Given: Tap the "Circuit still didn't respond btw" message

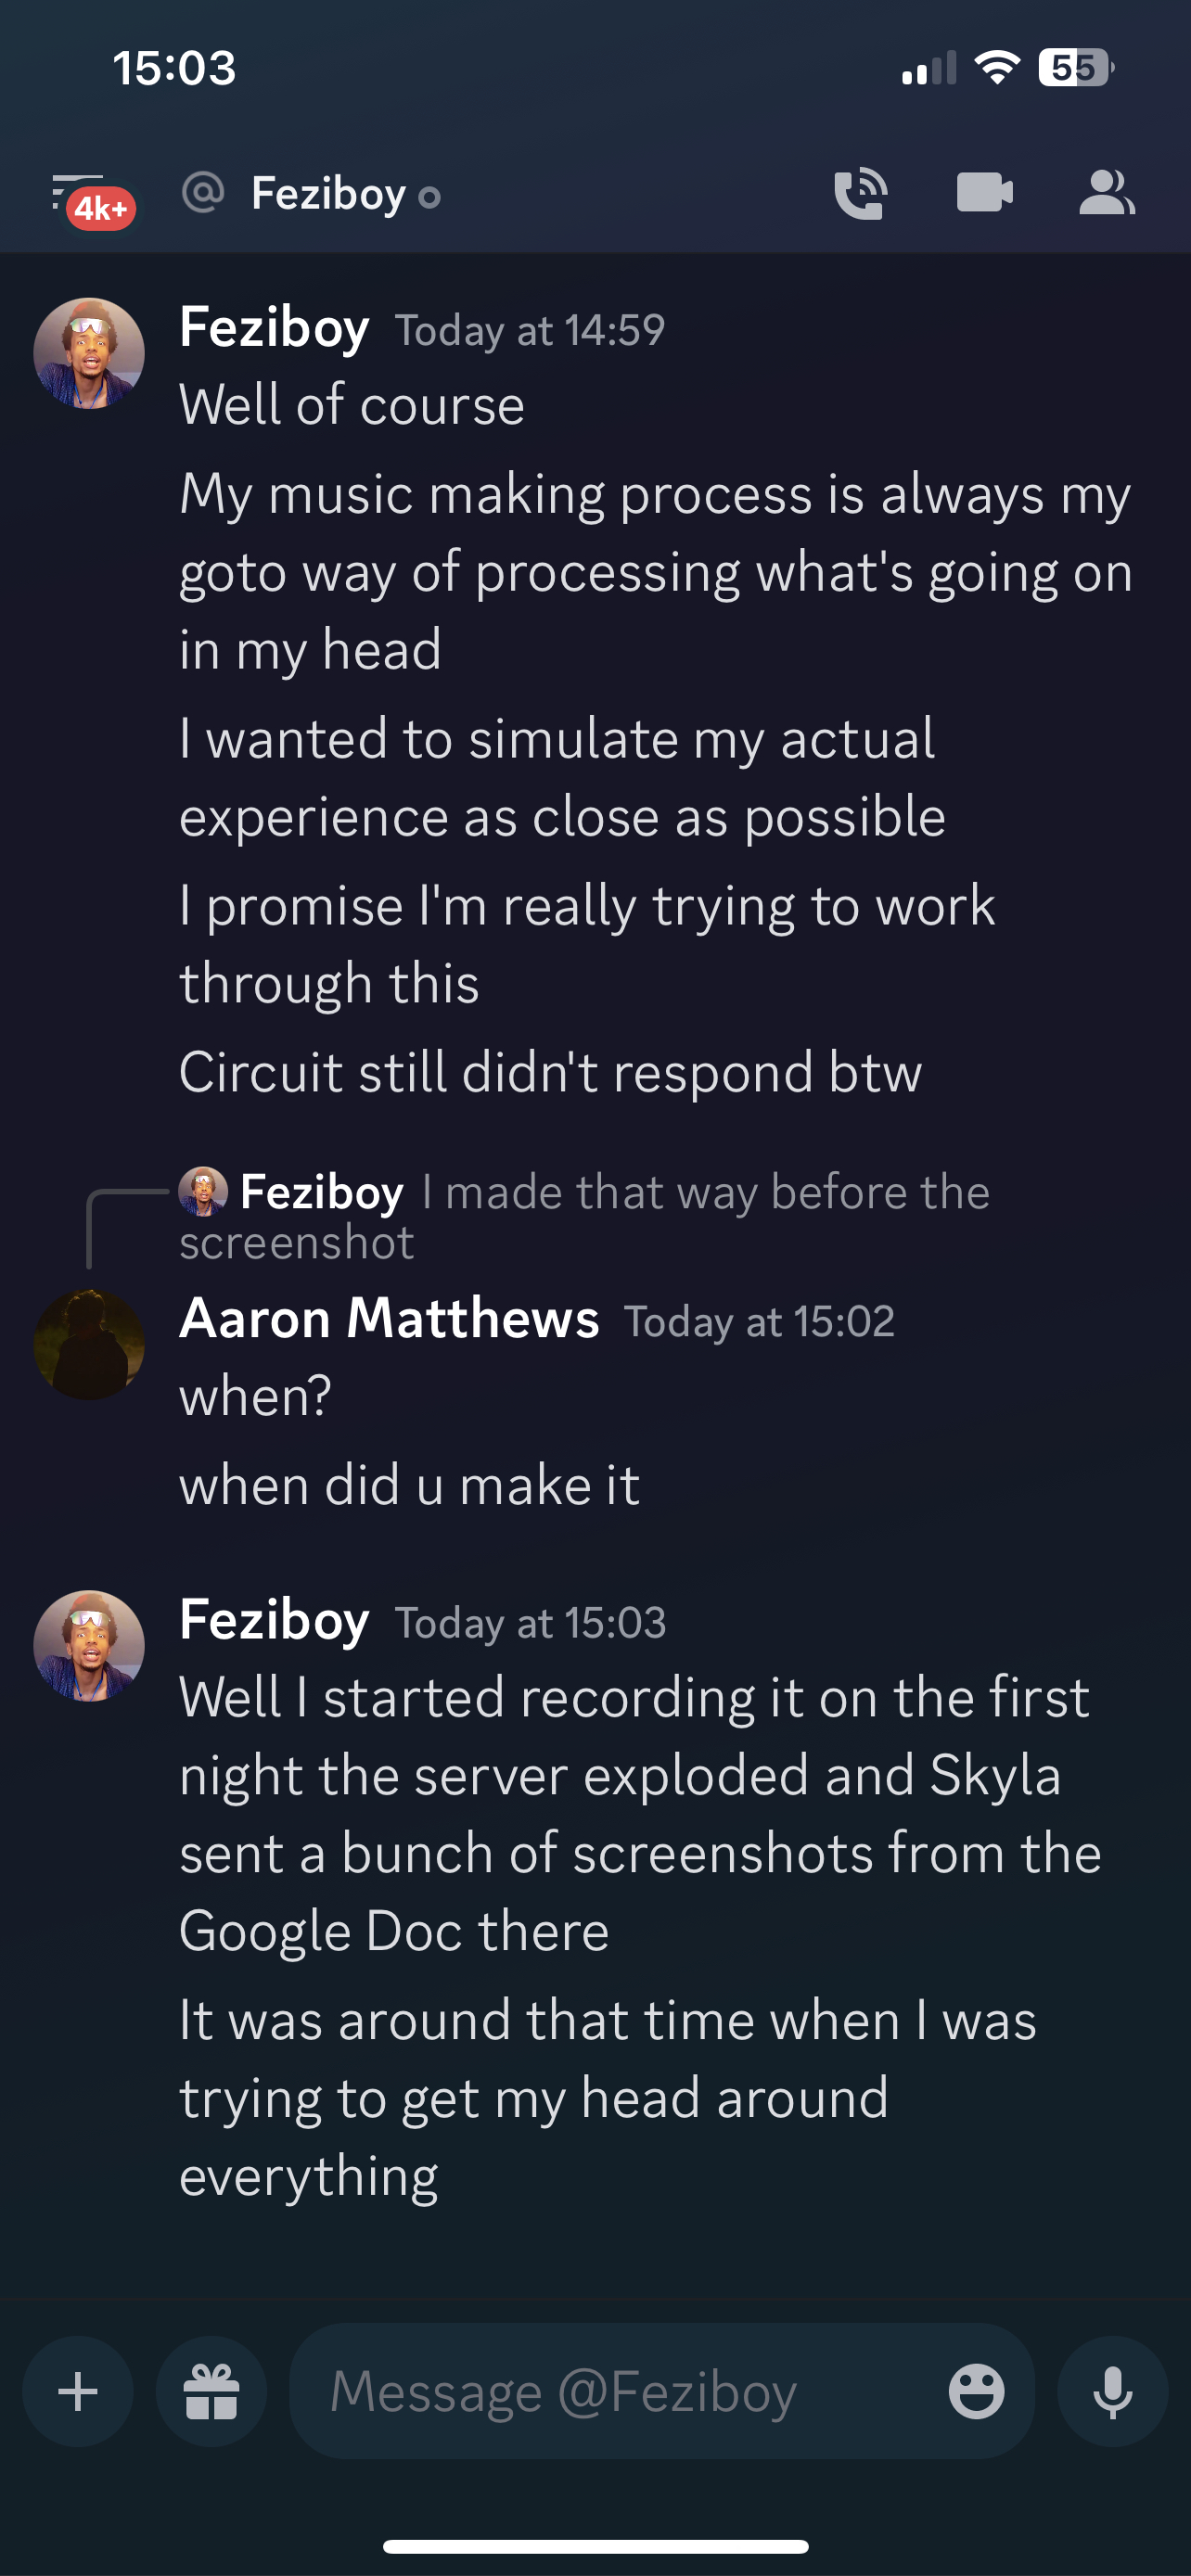Looking at the screenshot, I should click(550, 1073).
